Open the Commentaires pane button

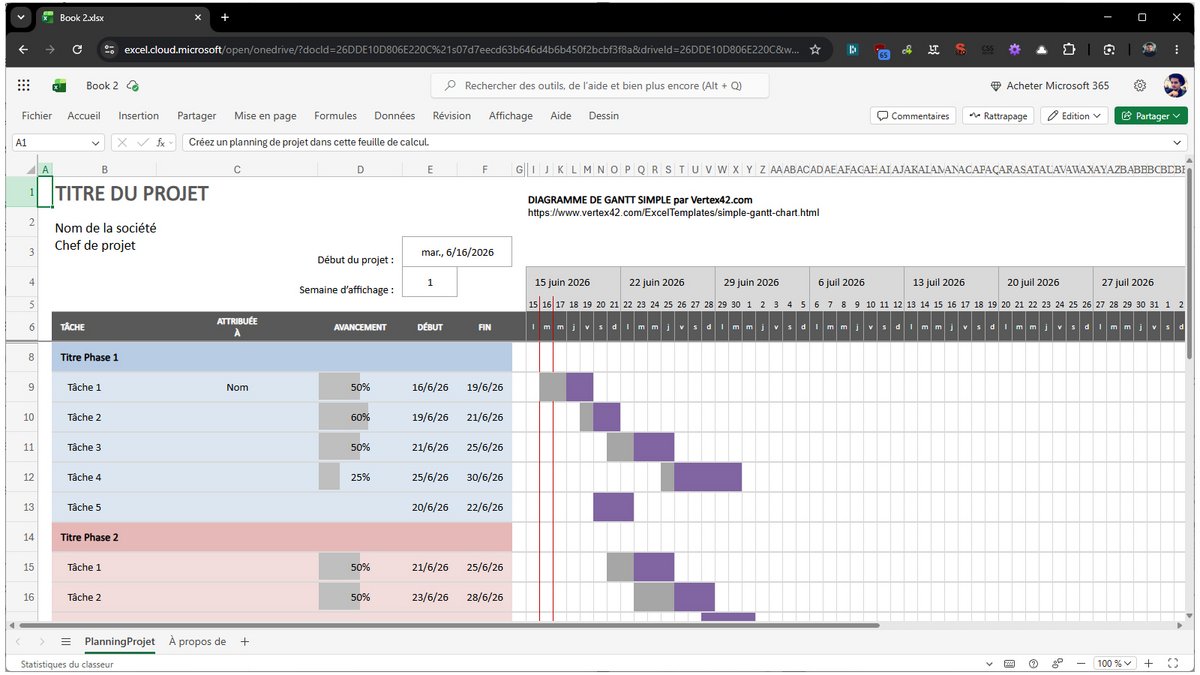coord(913,116)
